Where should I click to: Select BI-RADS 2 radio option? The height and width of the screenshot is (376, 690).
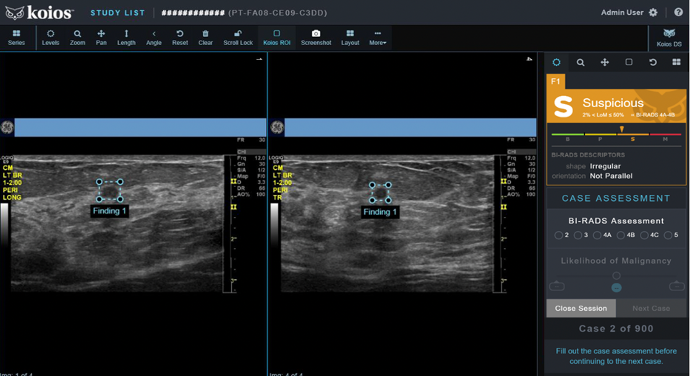pos(558,235)
